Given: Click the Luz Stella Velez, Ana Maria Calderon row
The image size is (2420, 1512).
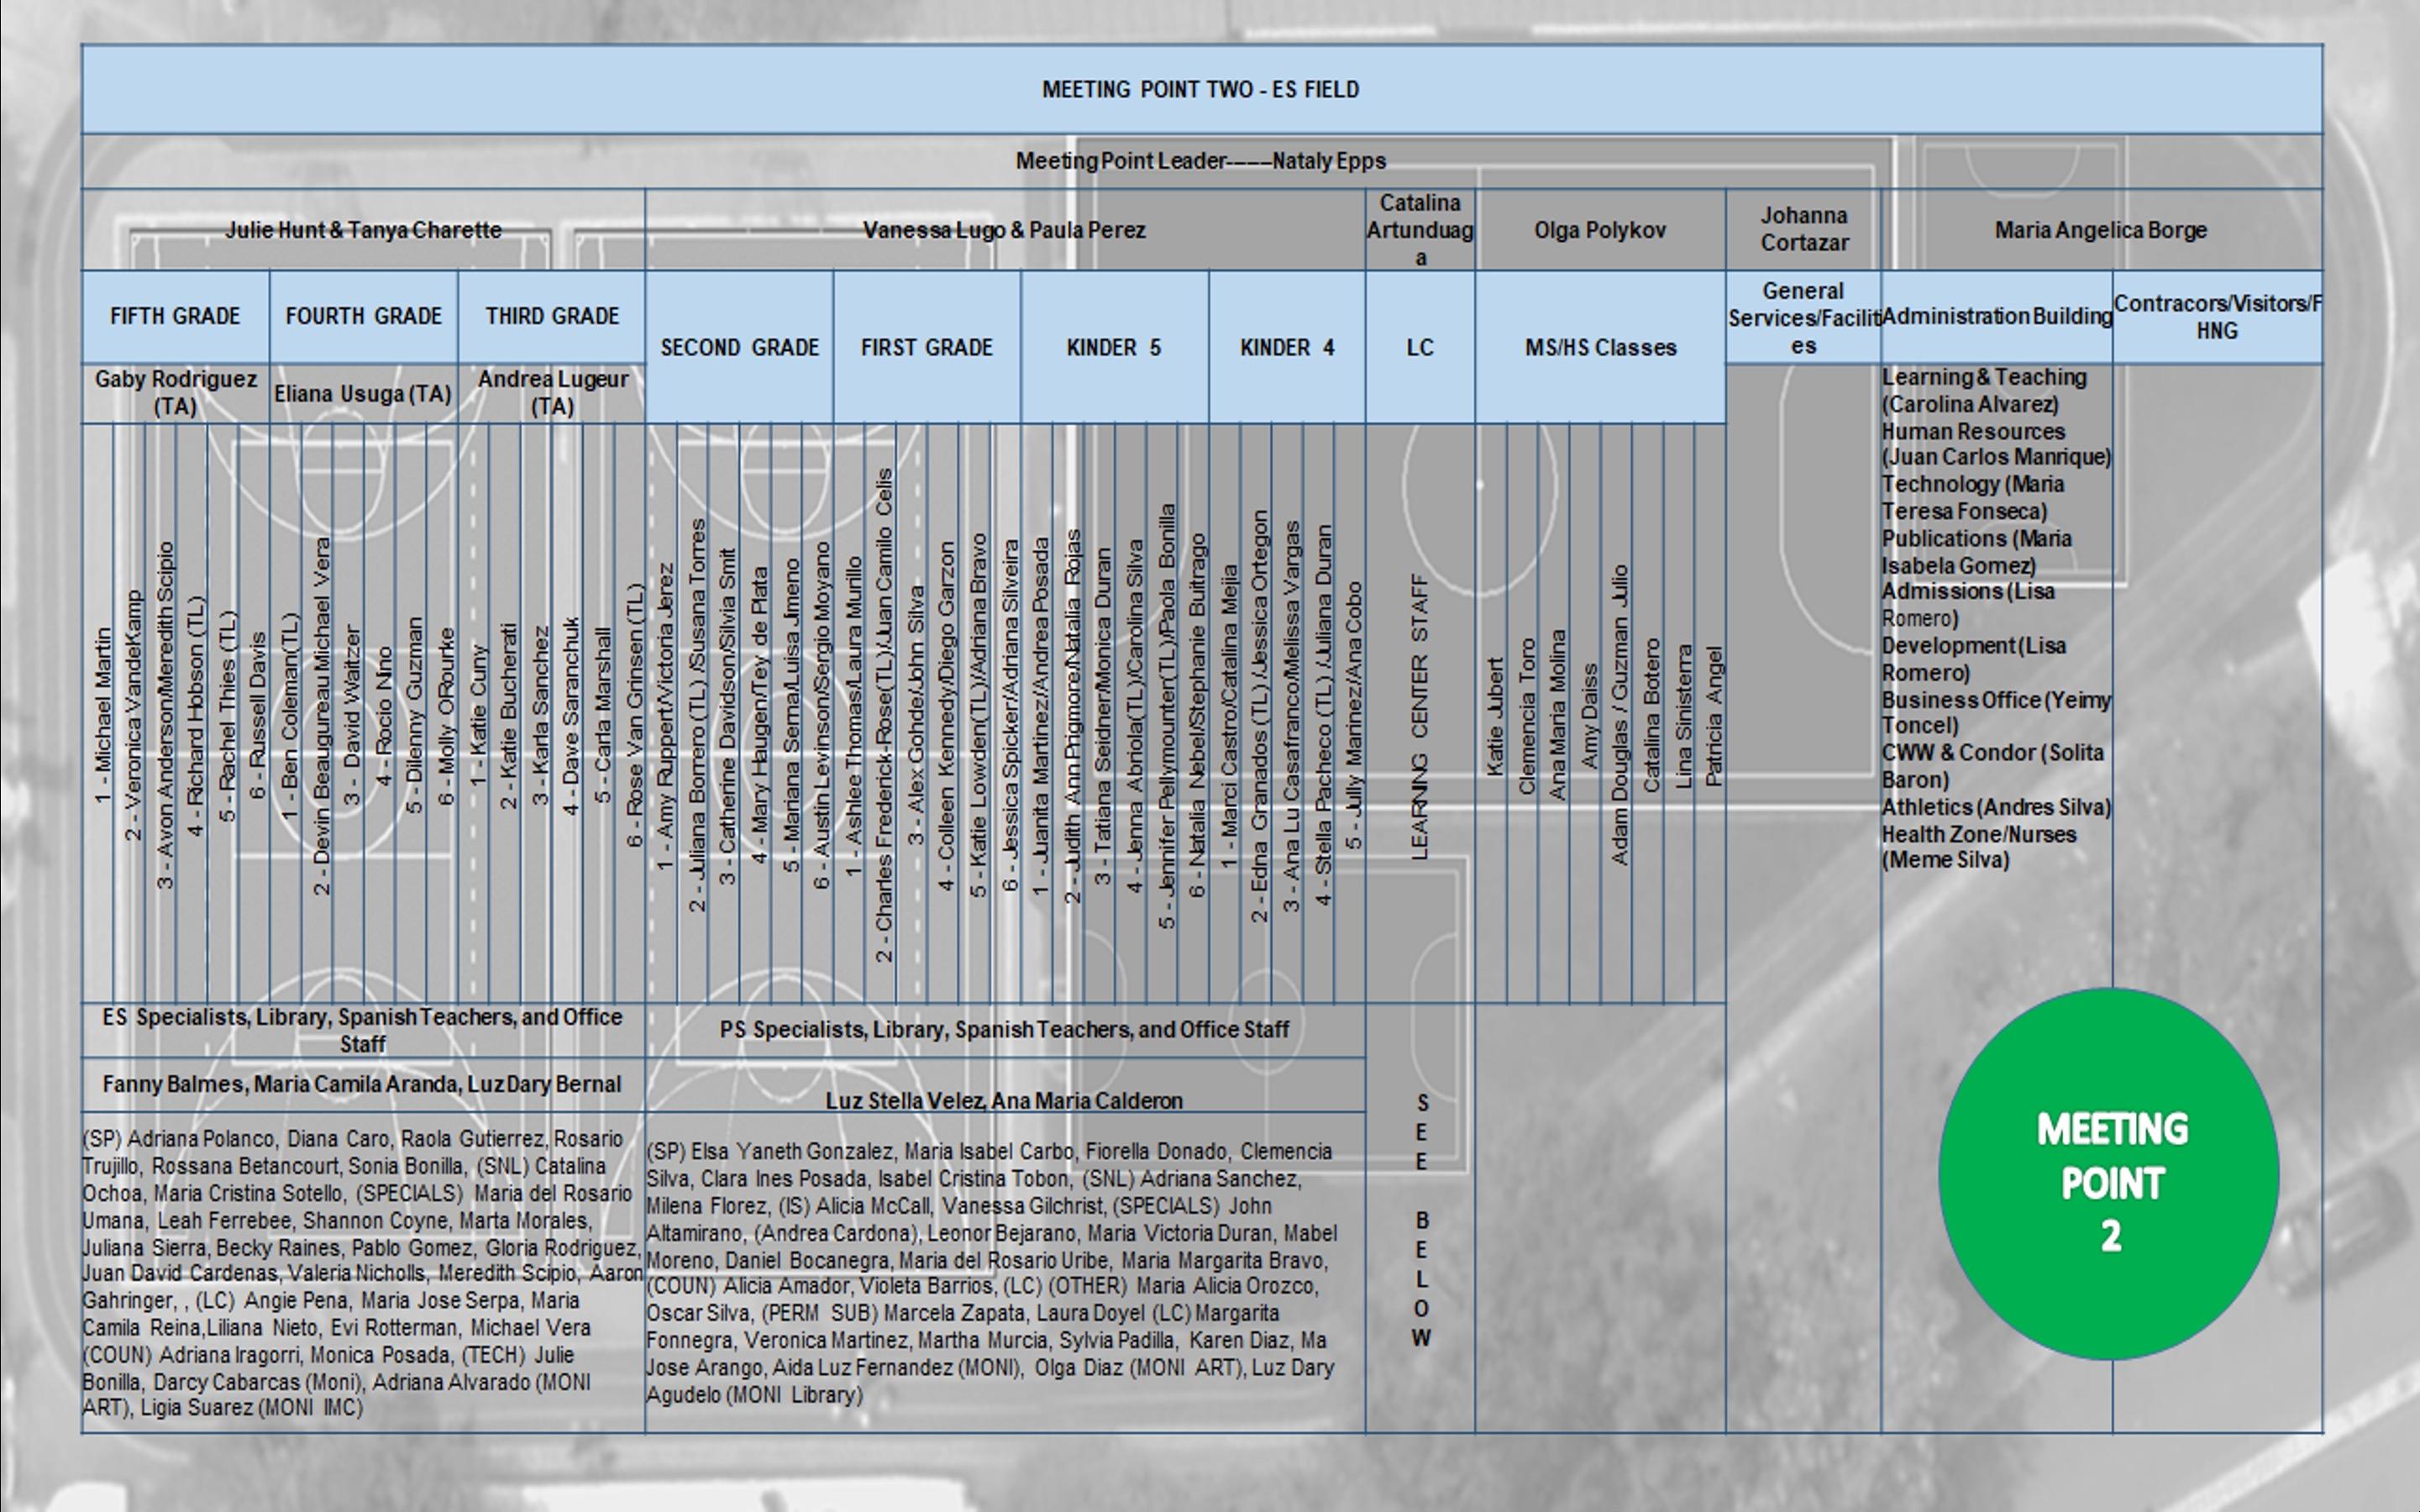Looking at the screenshot, I should (x=1004, y=1100).
